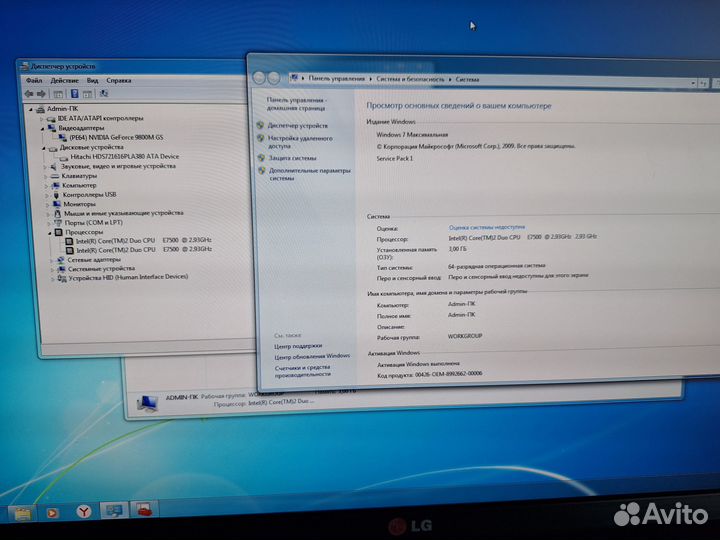Click the WORKGROUP workgroup value
Viewport: 720px width, 540px height.
(465, 336)
